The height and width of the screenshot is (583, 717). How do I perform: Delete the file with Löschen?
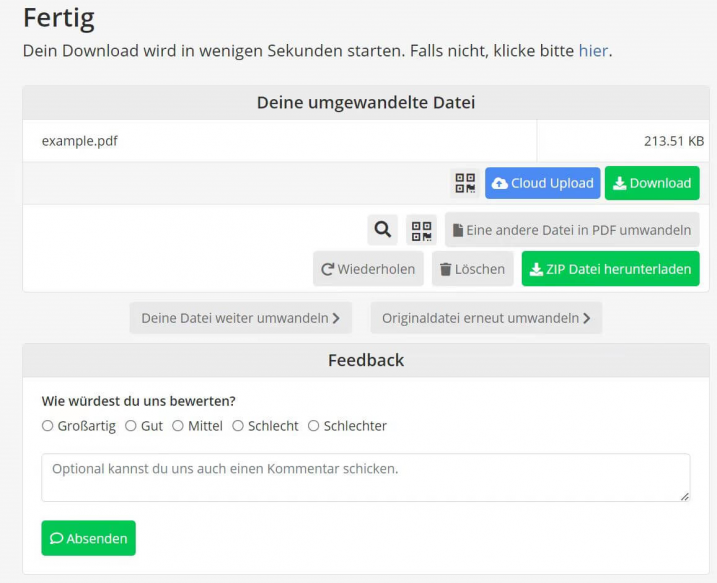click(x=472, y=269)
